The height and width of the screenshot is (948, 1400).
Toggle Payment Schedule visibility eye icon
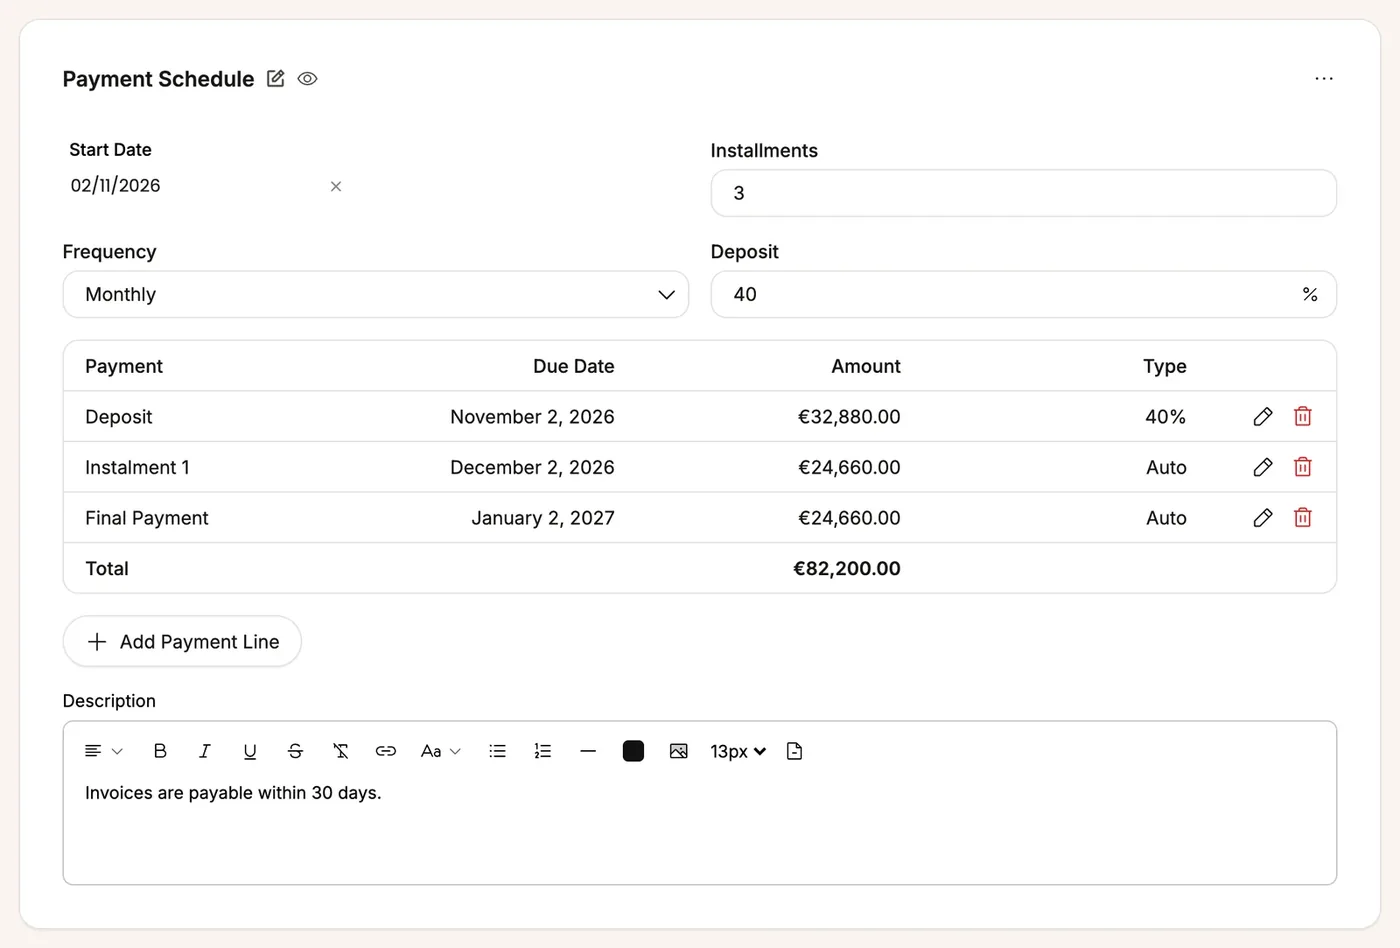click(x=307, y=78)
